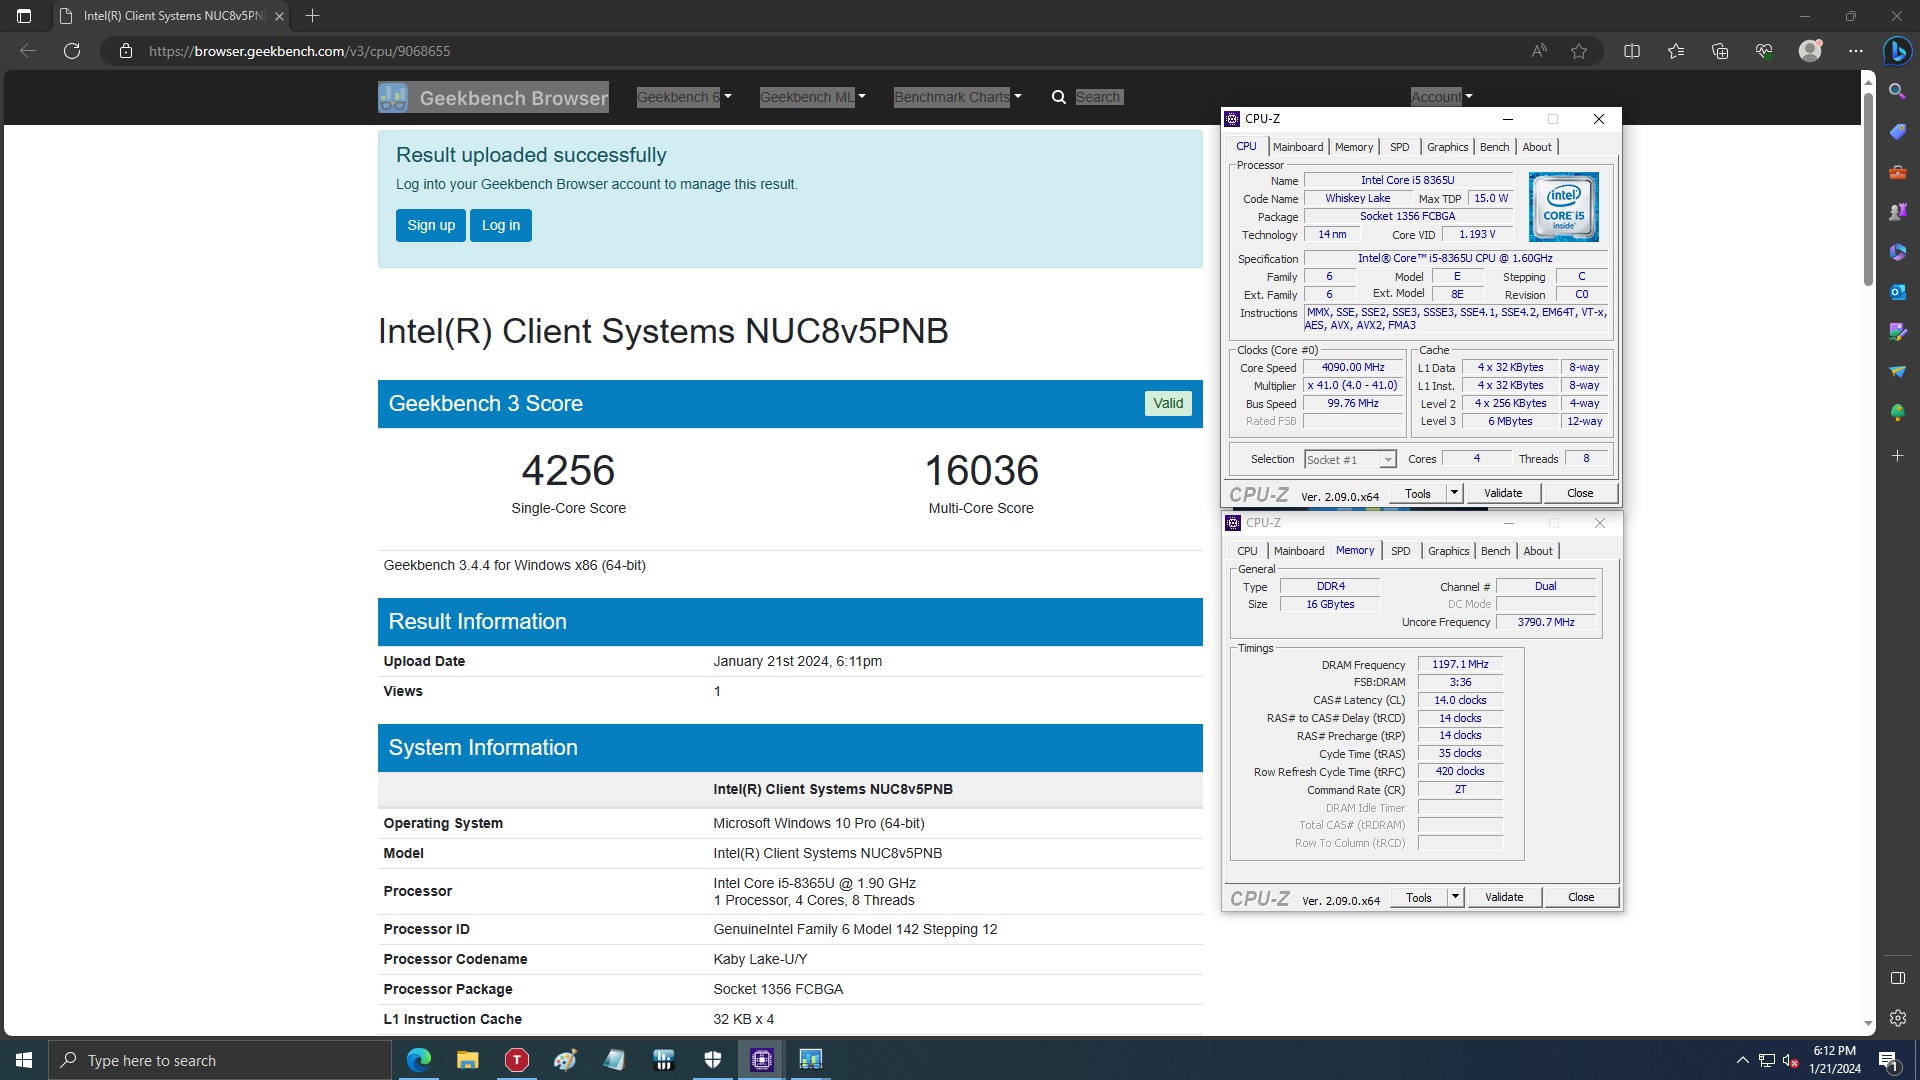Open Browser essentials heart icon
The width and height of the screenshot is (1920, 1080).
pos(1764,51)
